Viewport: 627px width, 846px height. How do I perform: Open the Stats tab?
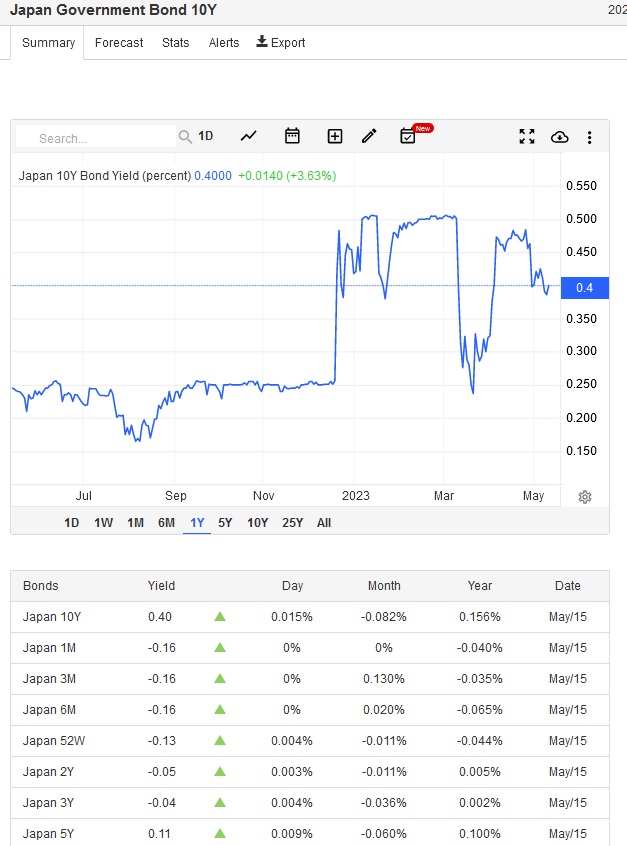[x=175, y=43]
